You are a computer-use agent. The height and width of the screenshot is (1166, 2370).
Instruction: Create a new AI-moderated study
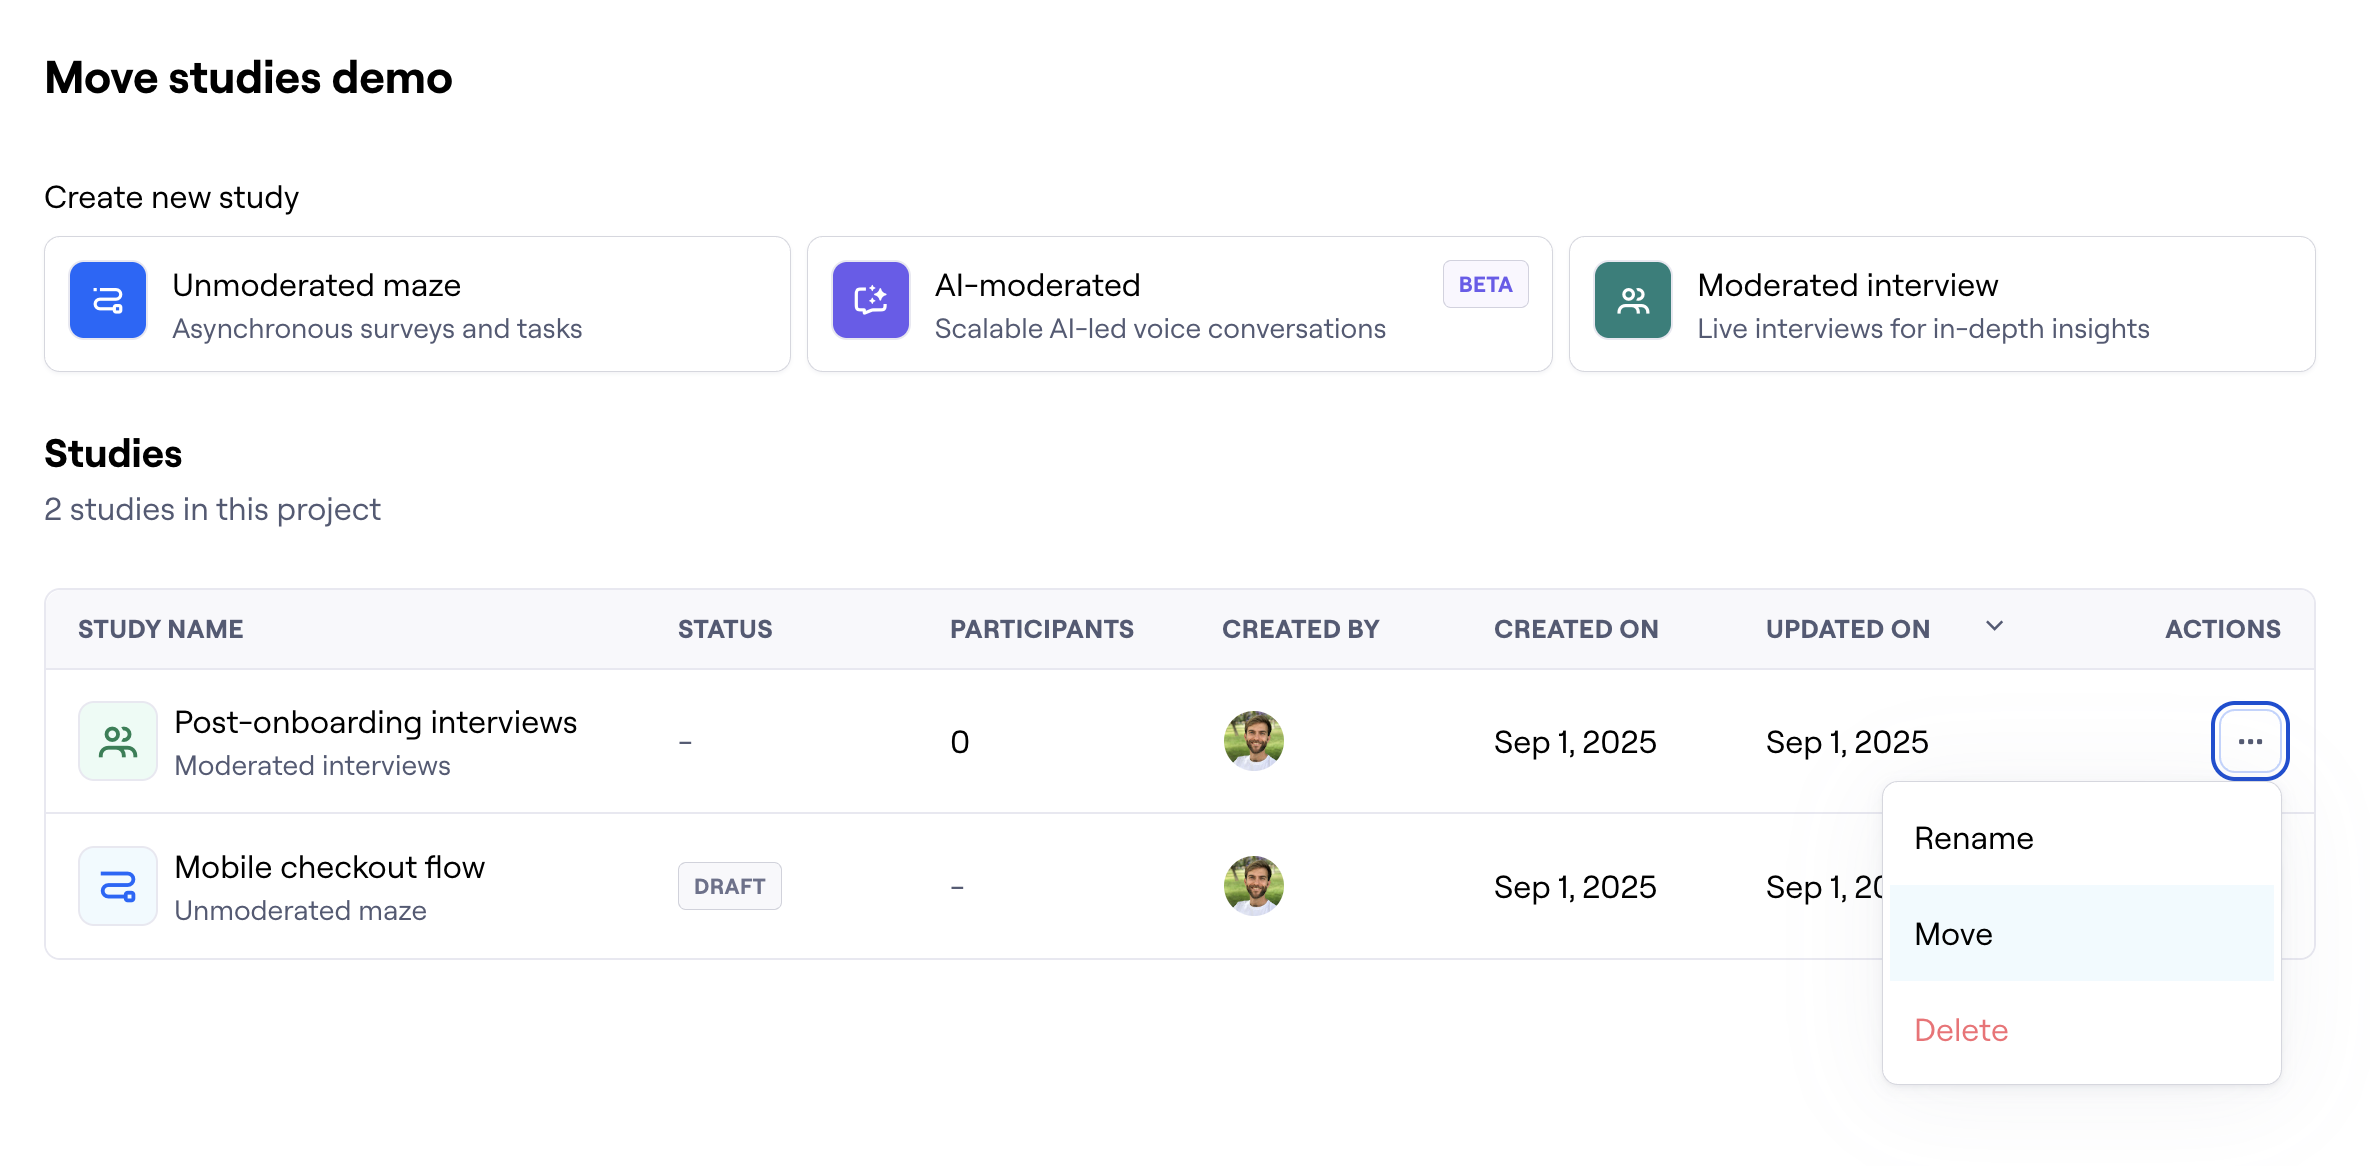1178,304
